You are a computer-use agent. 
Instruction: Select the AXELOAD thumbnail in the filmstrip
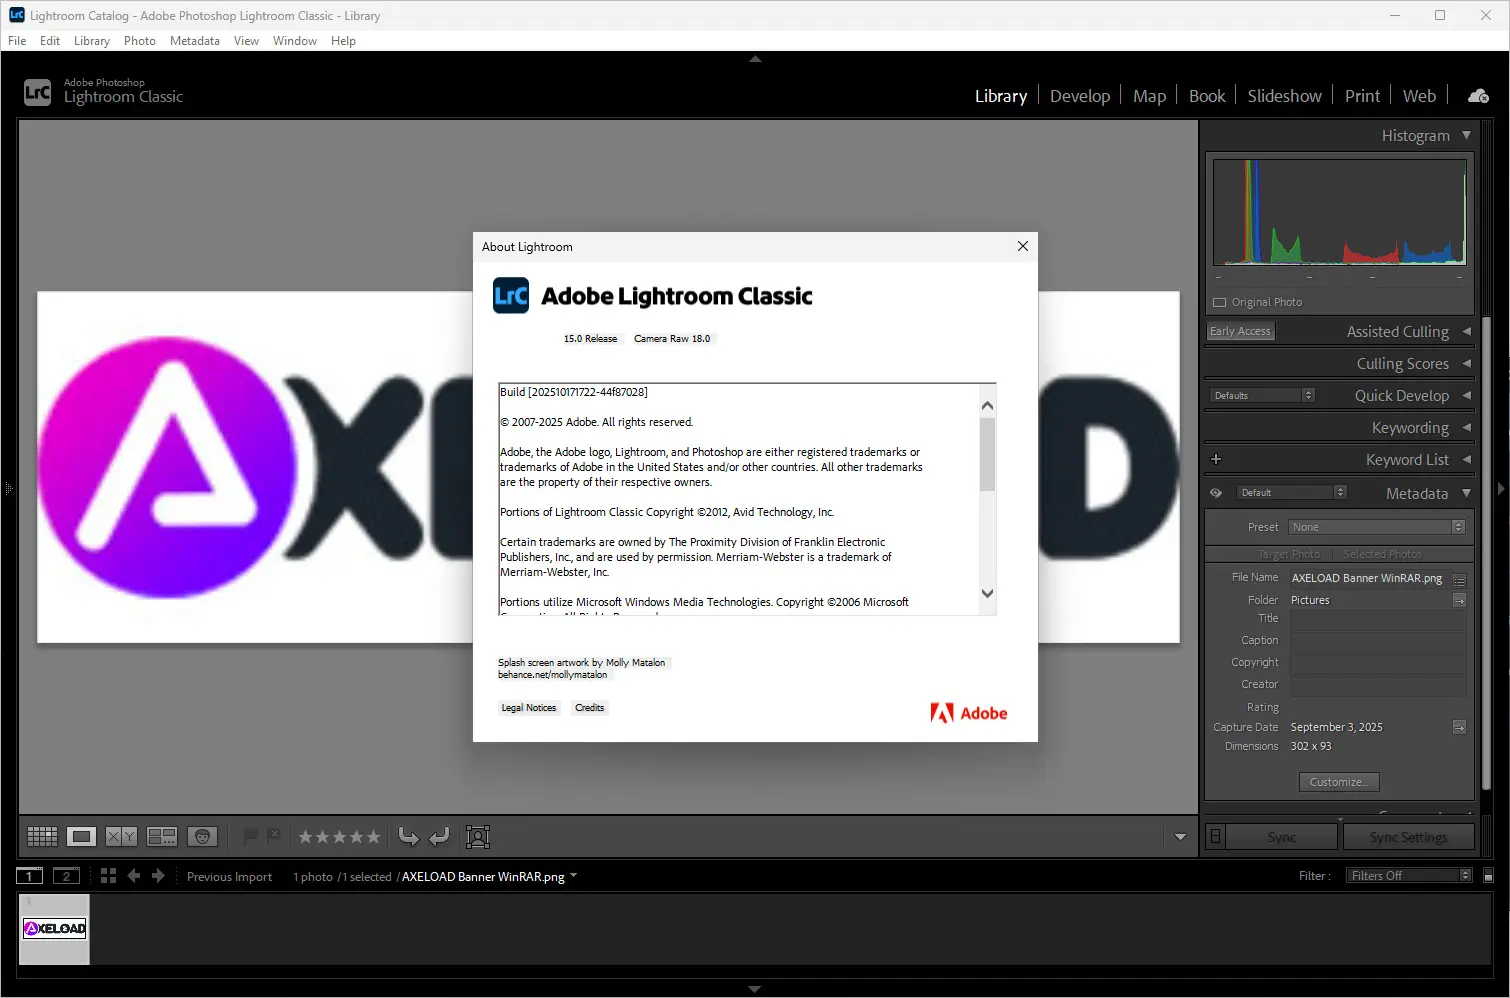[53, 929]
